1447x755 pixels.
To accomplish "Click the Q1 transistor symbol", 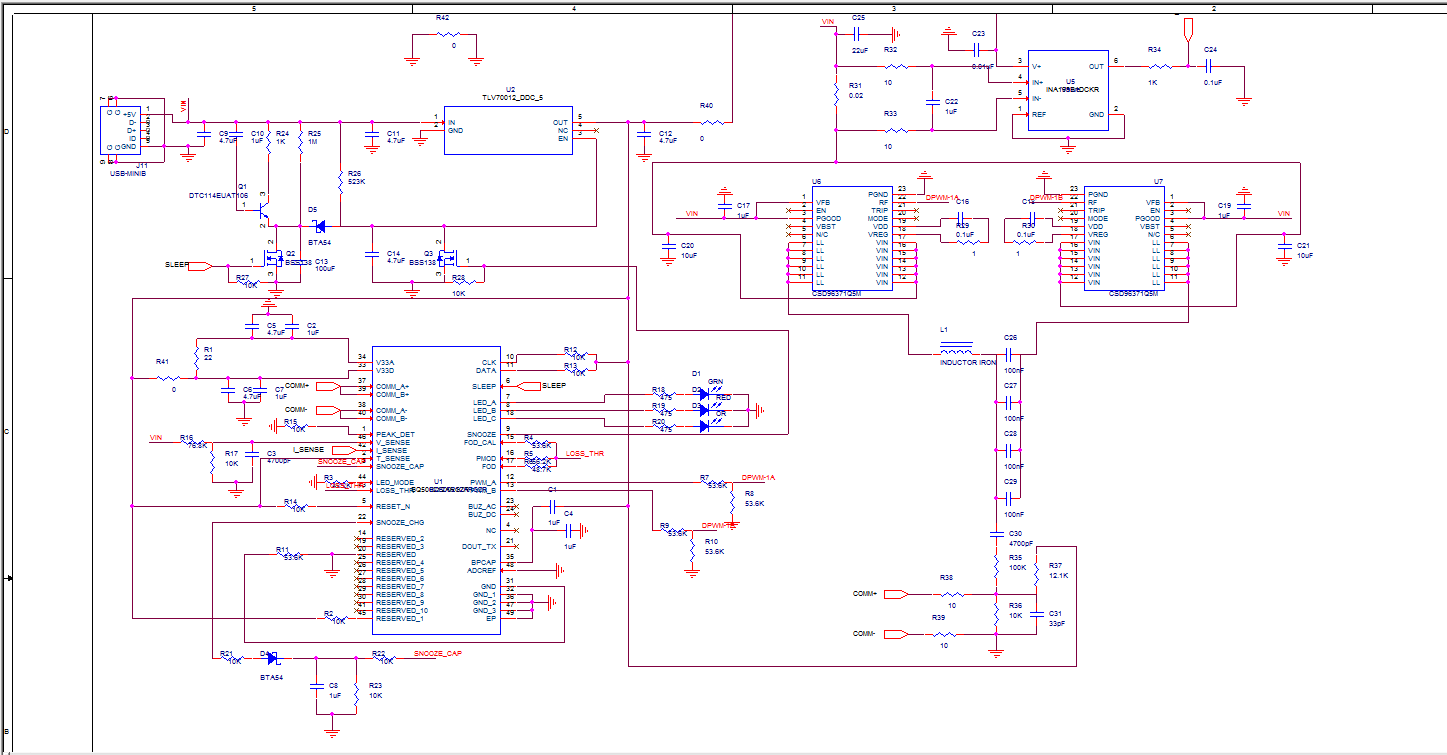I will pyautogui.click(x=262, y=211).
